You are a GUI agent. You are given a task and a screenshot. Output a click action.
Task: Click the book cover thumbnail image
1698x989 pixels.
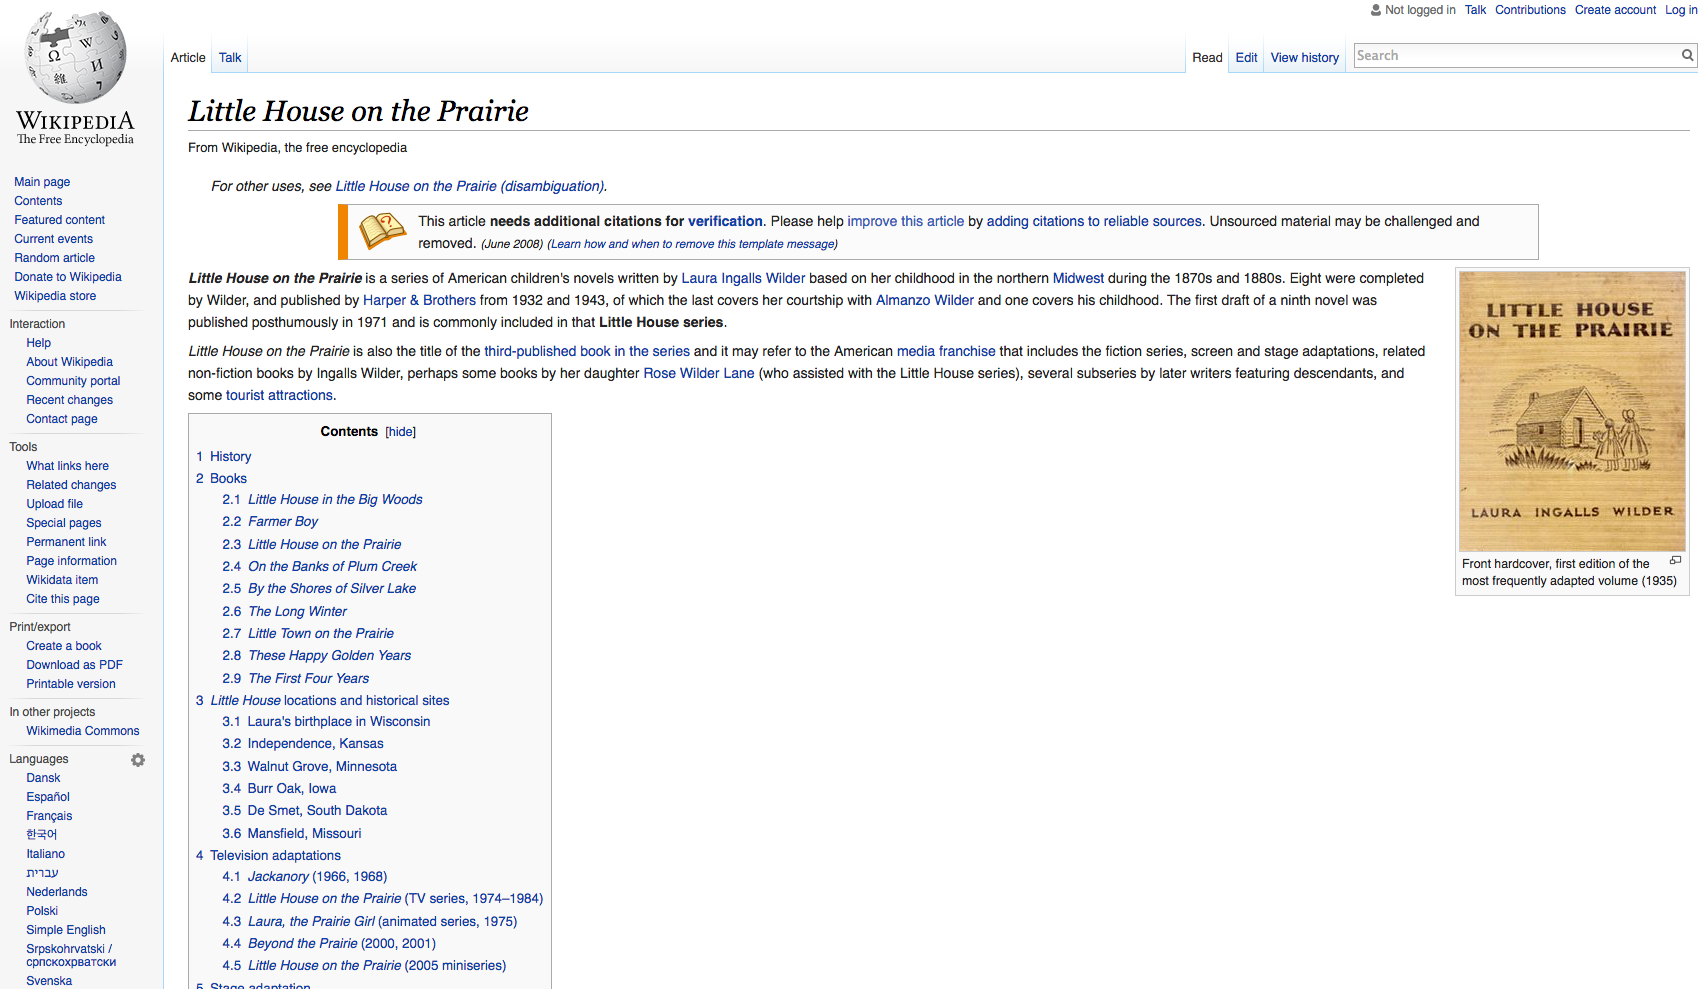pos(1571,411)
